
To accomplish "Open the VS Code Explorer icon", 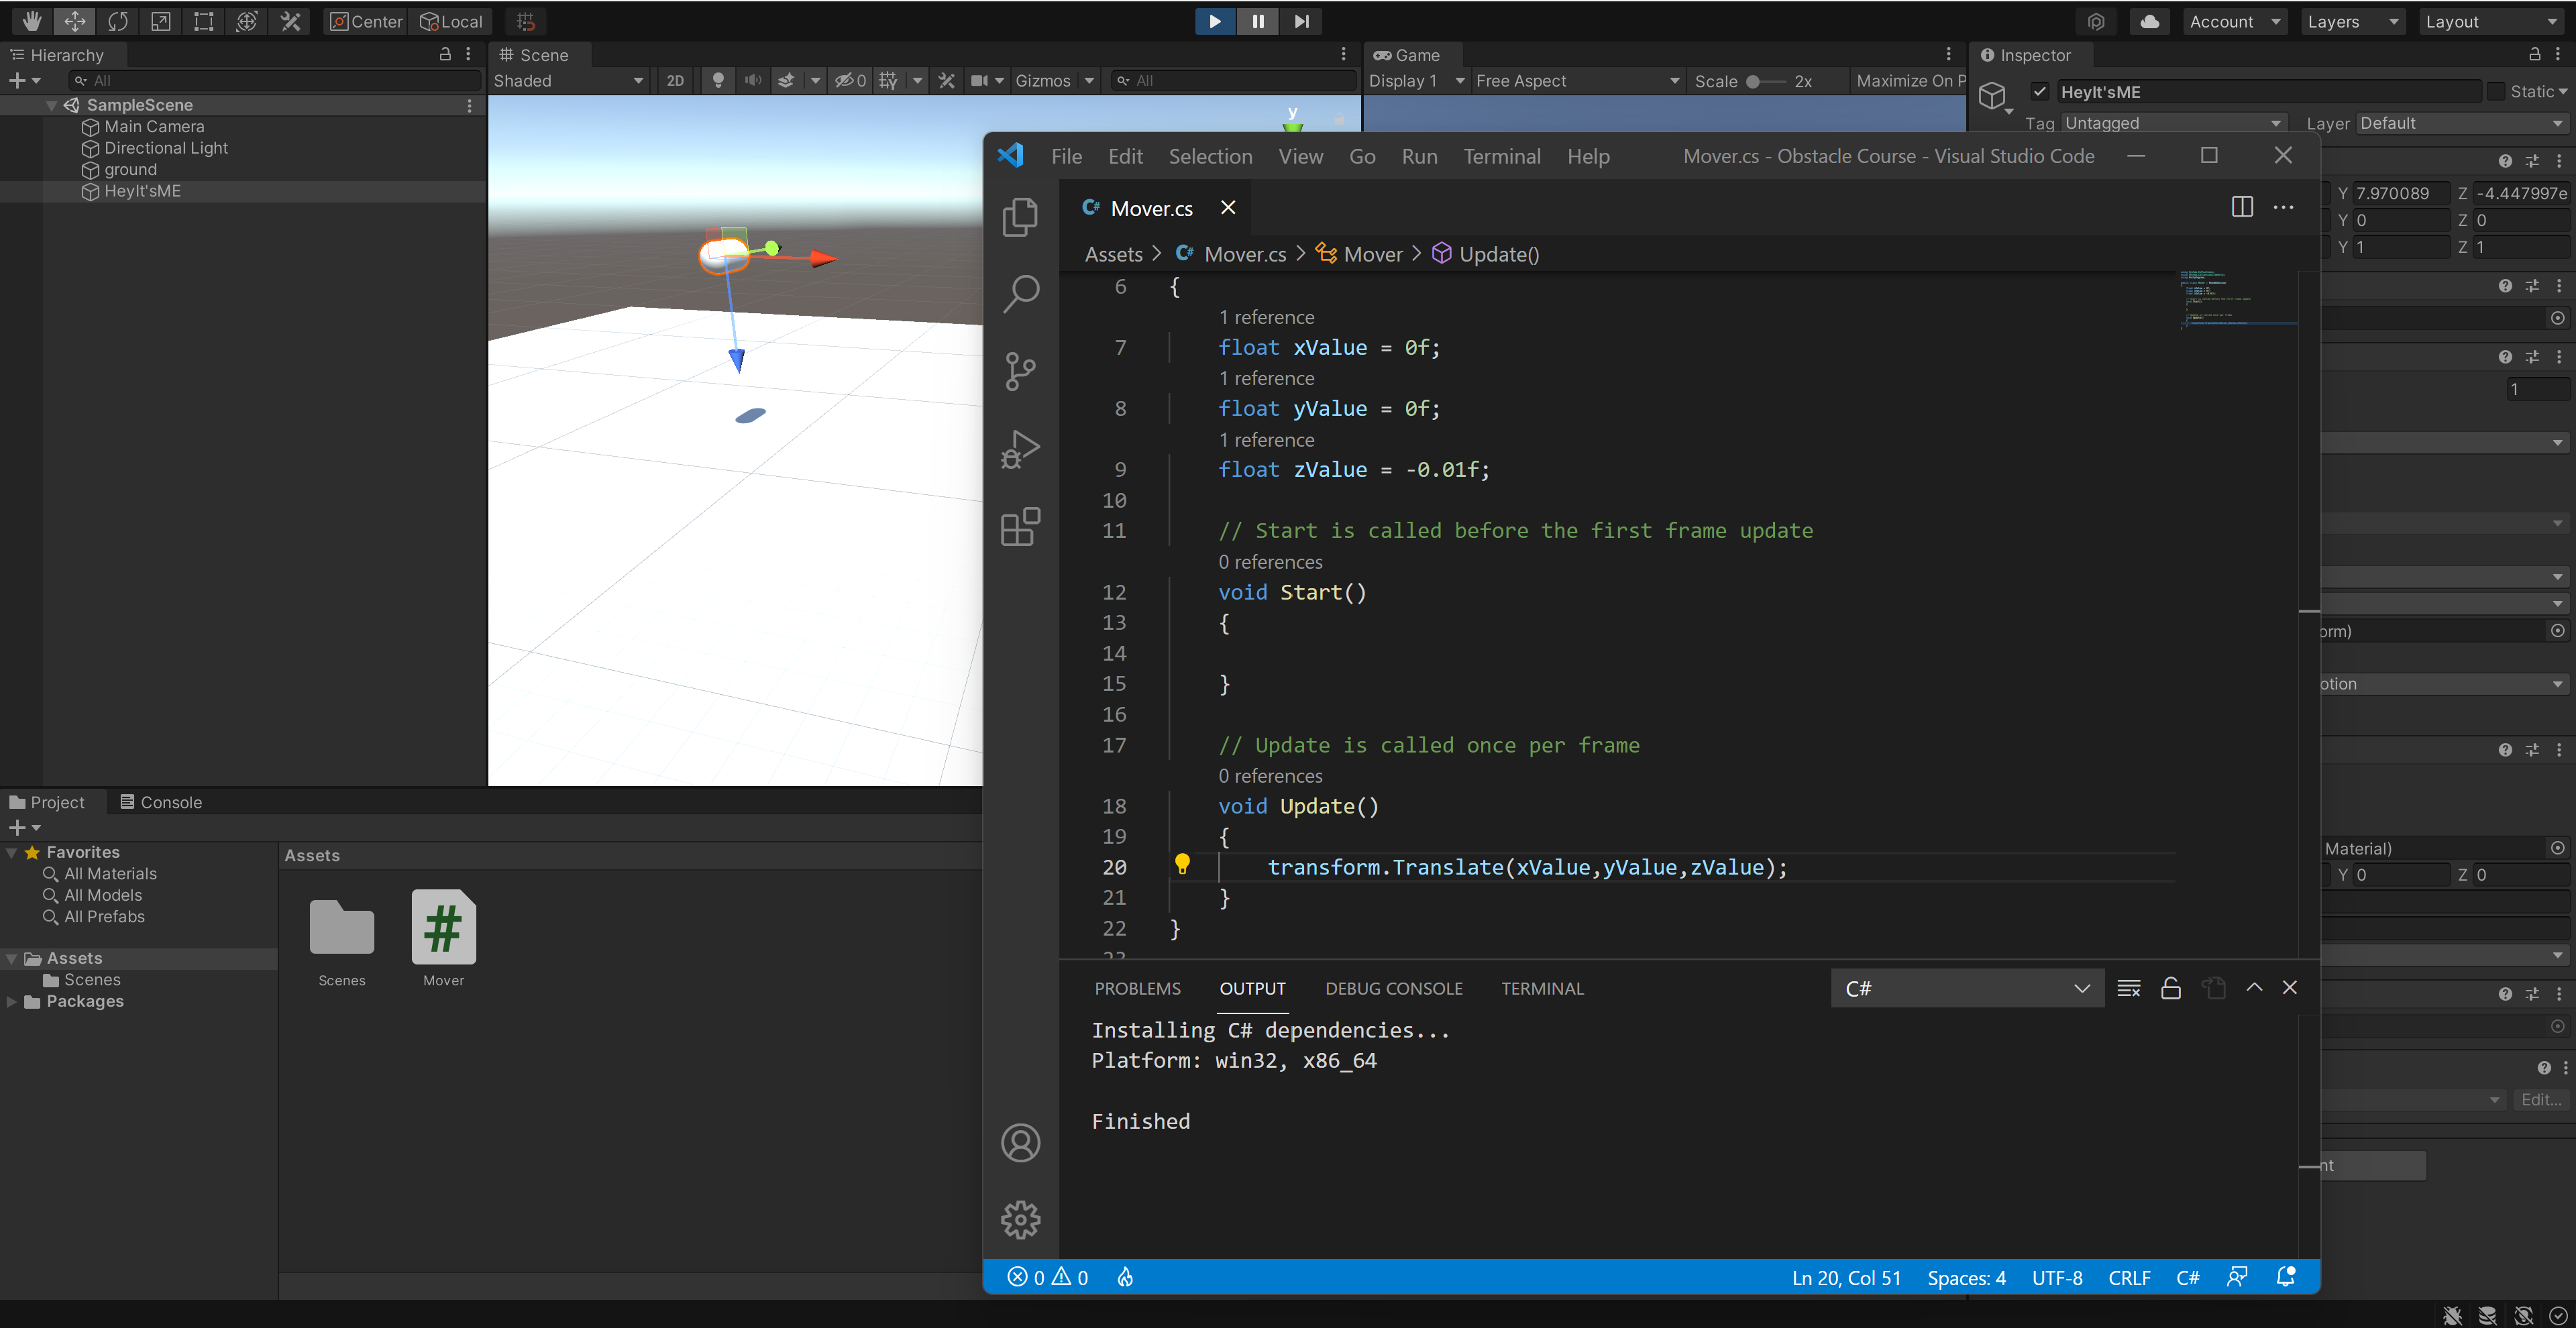I will click(x=1020, y=216).
